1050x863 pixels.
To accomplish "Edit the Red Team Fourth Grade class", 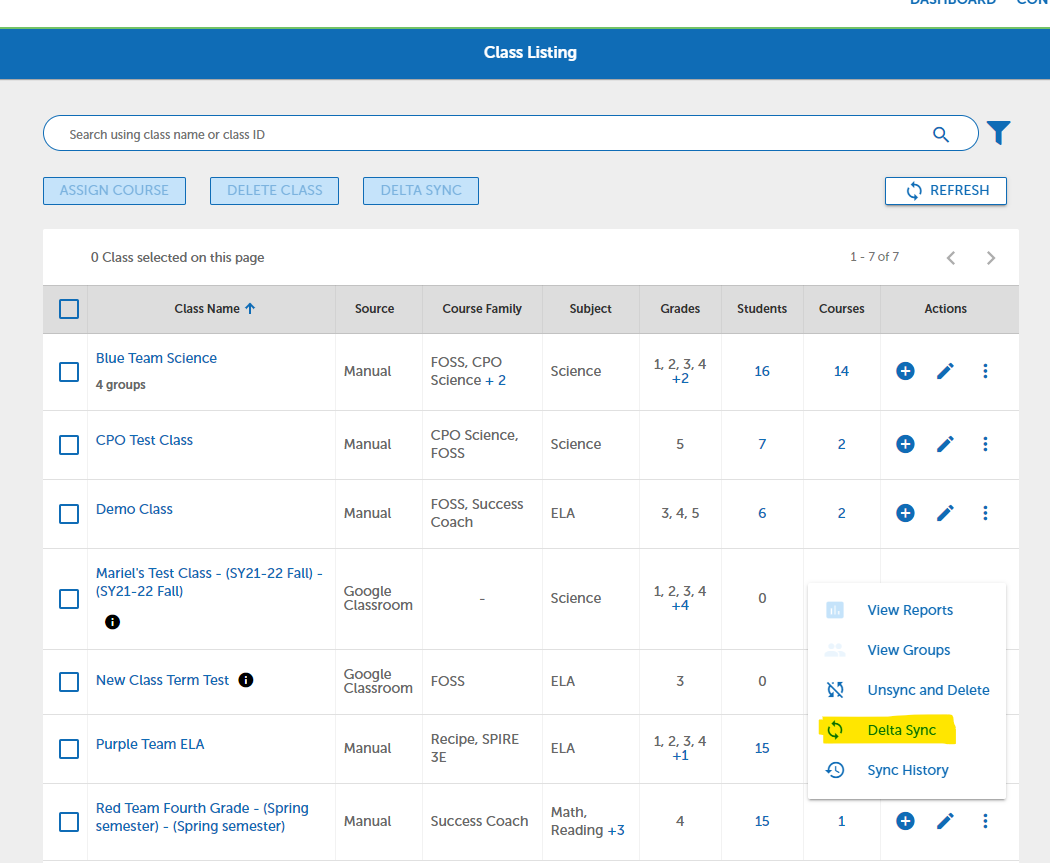I will coord(946,821).
